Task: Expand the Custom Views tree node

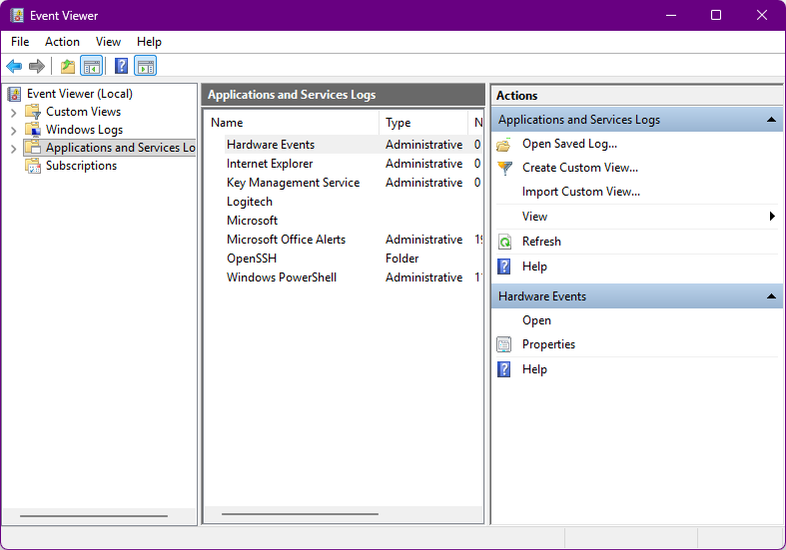Action: point(13,112)
